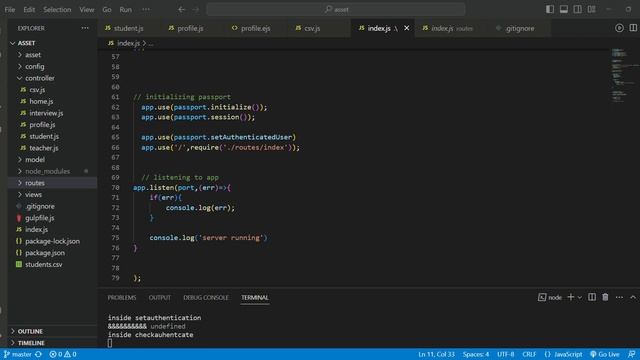Open terminal panel more actions
Screen dimensions: 640x360
pos(619,297)
